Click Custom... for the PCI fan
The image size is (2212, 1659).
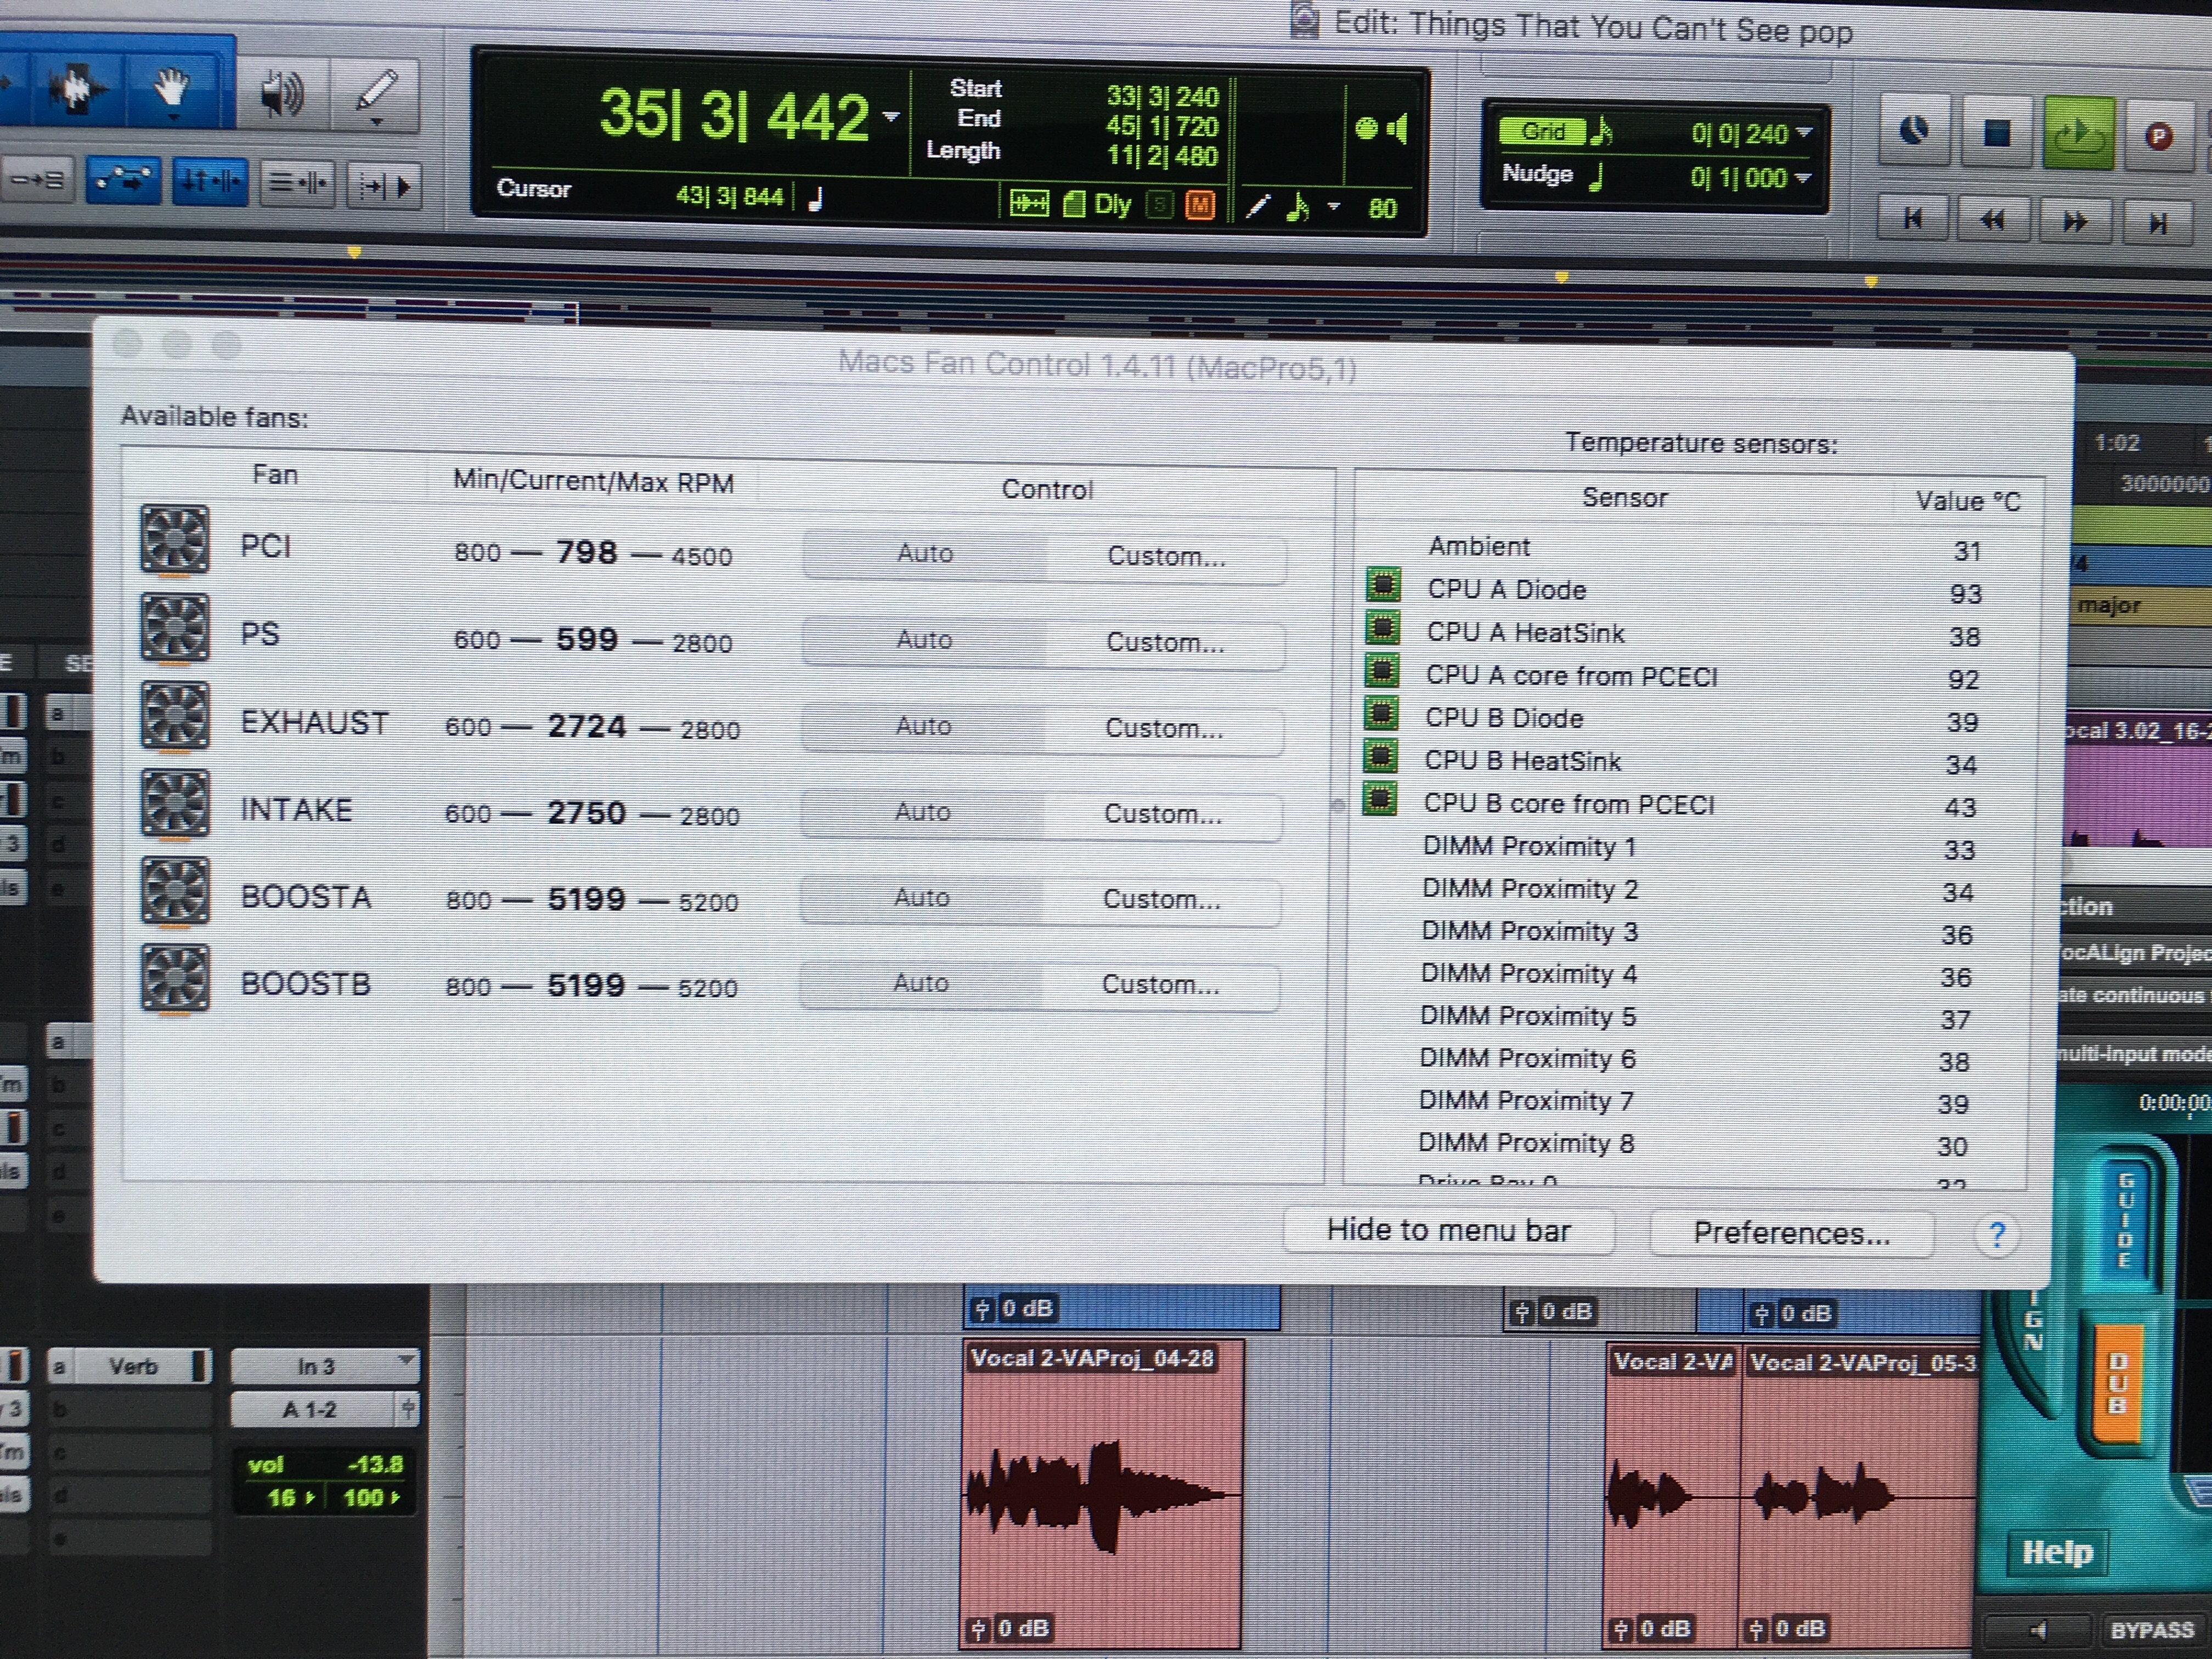pos(1166,557)
